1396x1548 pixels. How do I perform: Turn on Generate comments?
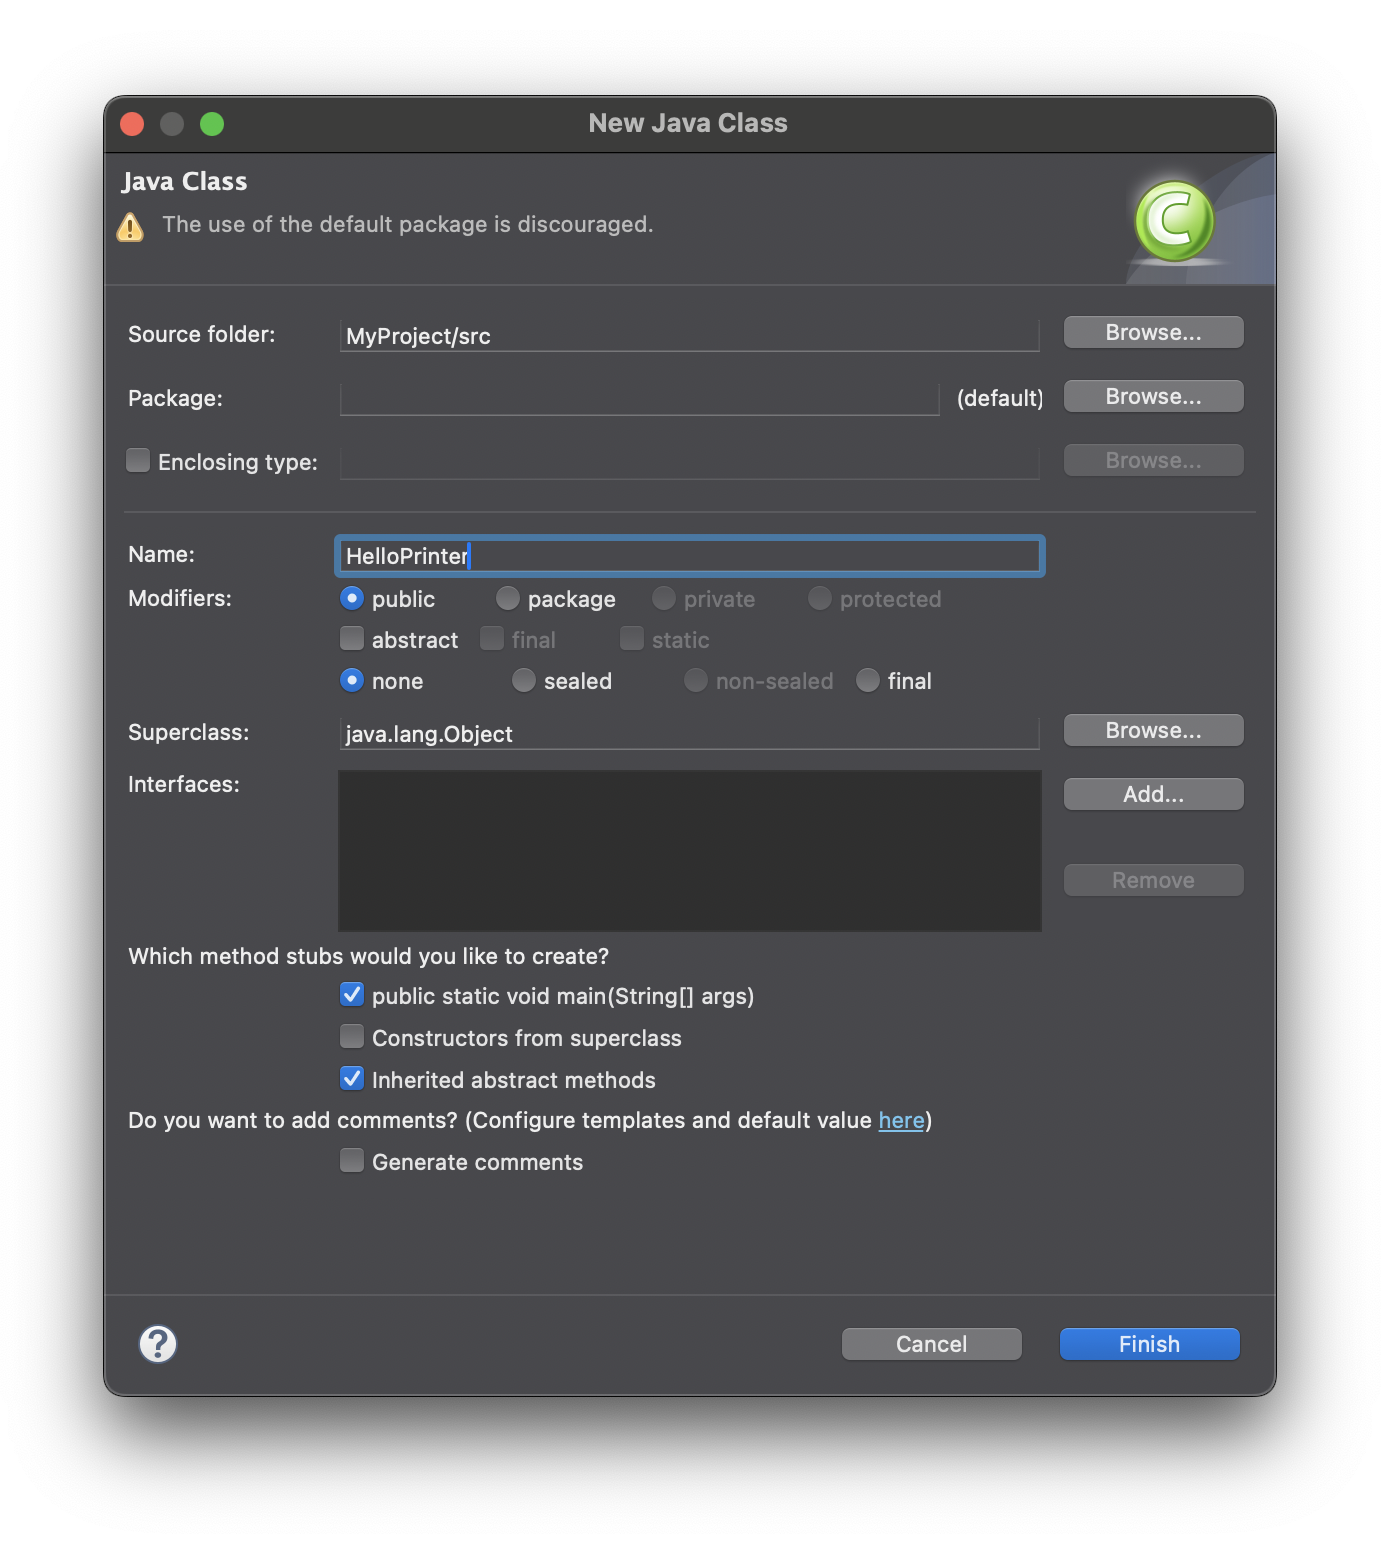pos(352,1161)
